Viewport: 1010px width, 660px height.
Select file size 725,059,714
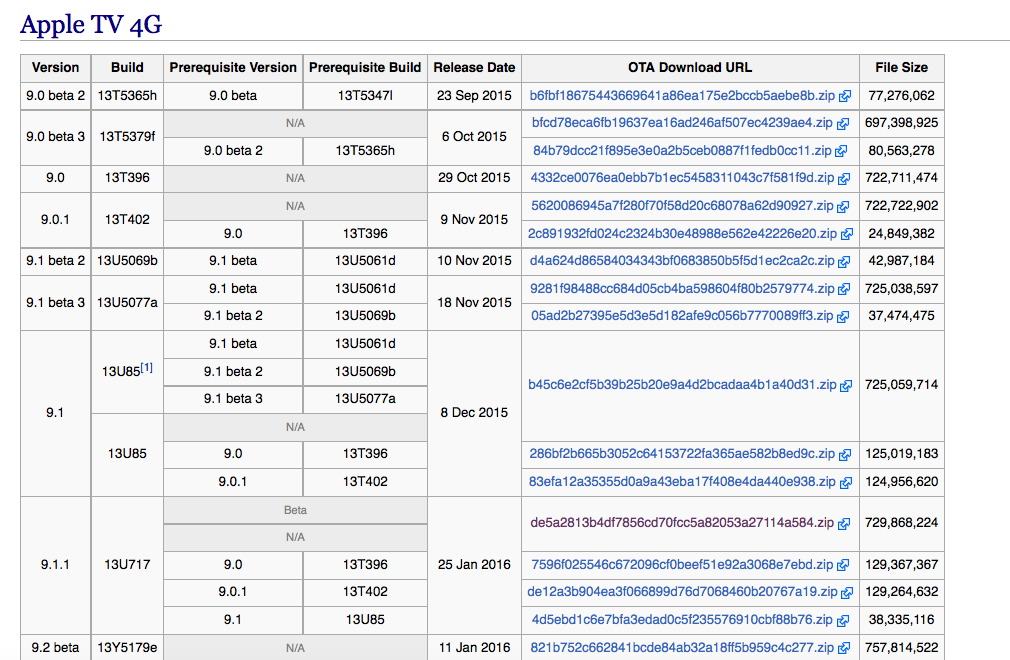(x=901, y=384)
